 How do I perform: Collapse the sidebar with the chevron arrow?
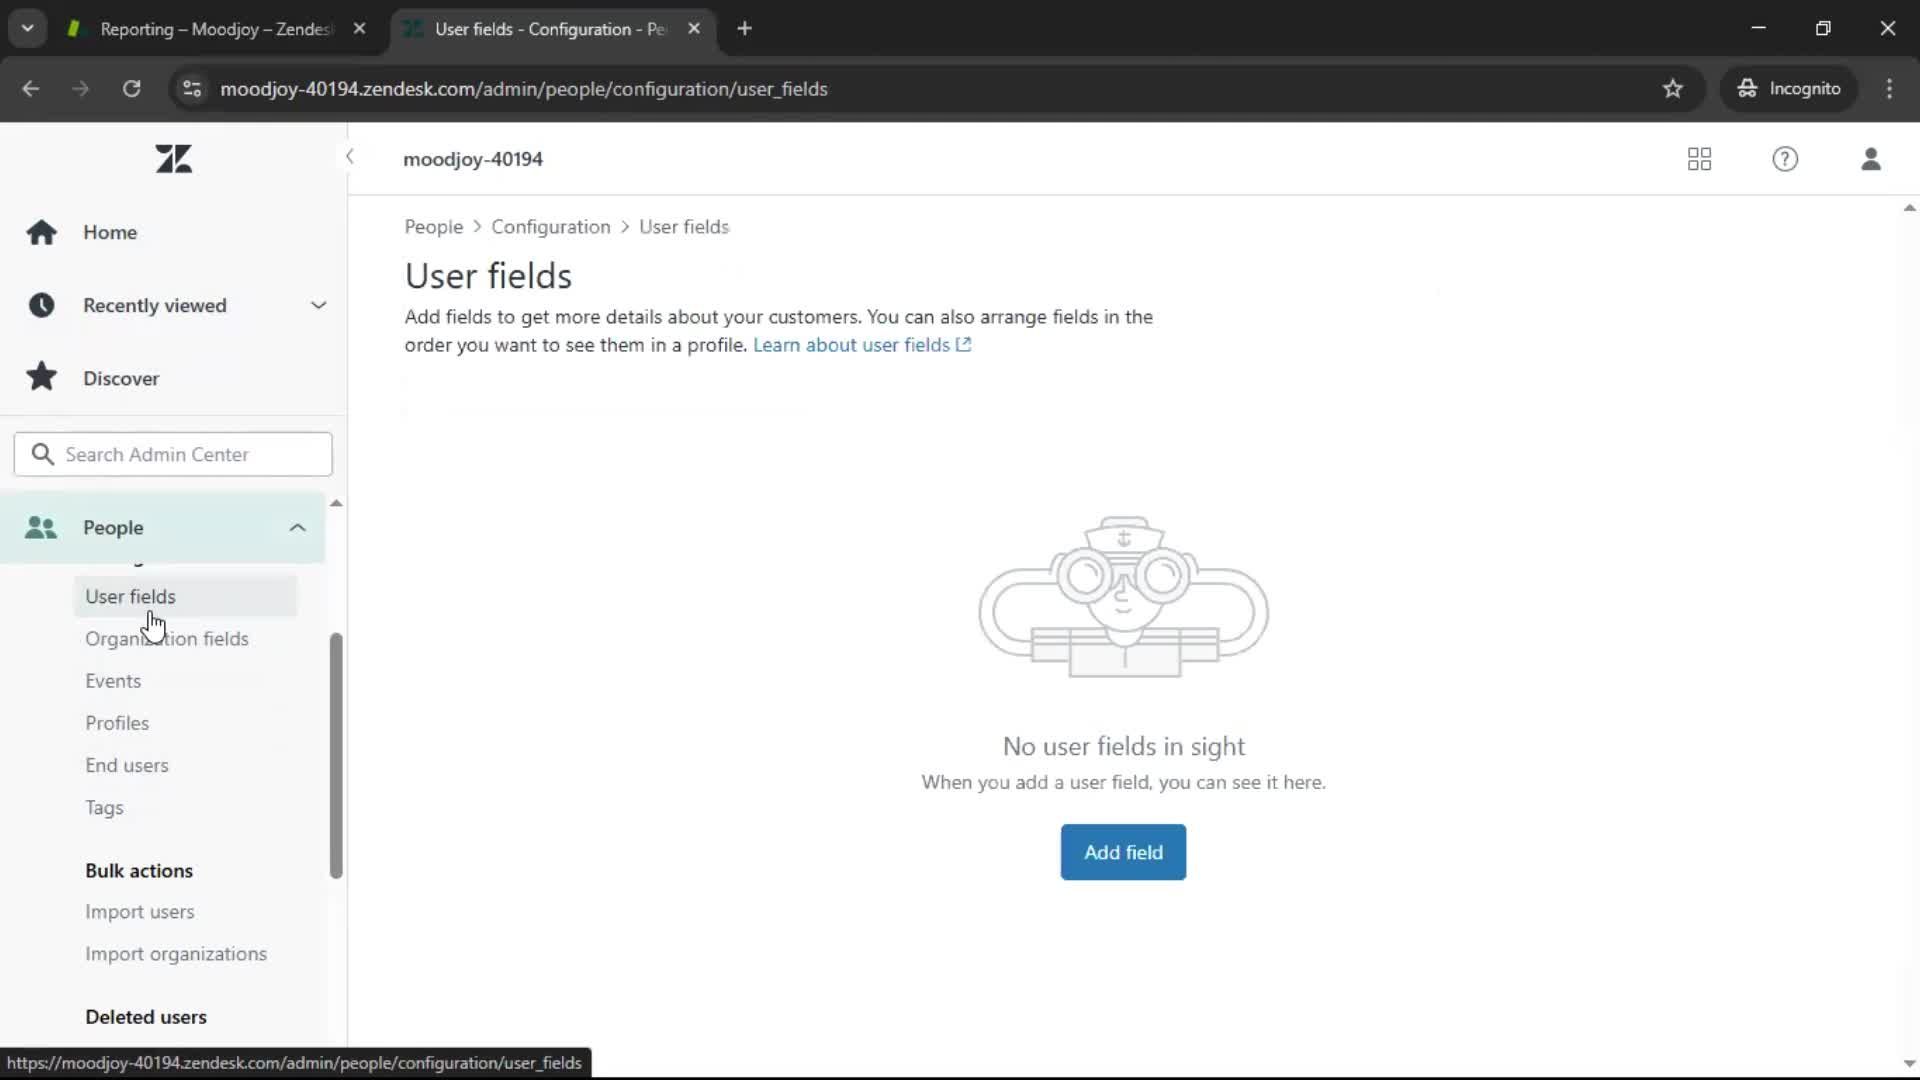[350, 156]
